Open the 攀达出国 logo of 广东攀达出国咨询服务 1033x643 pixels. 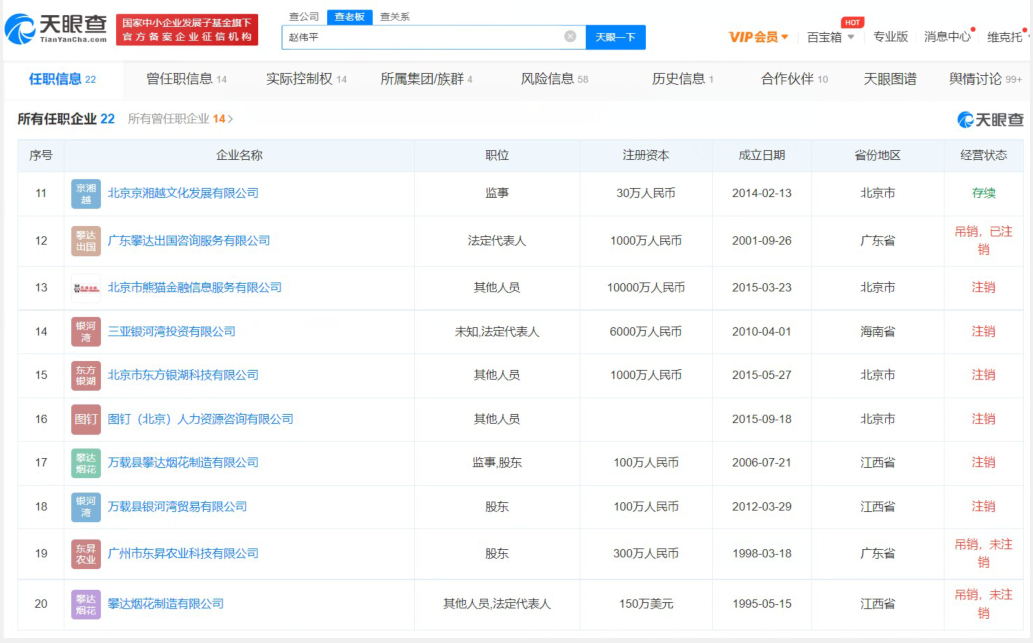[86, 241]
